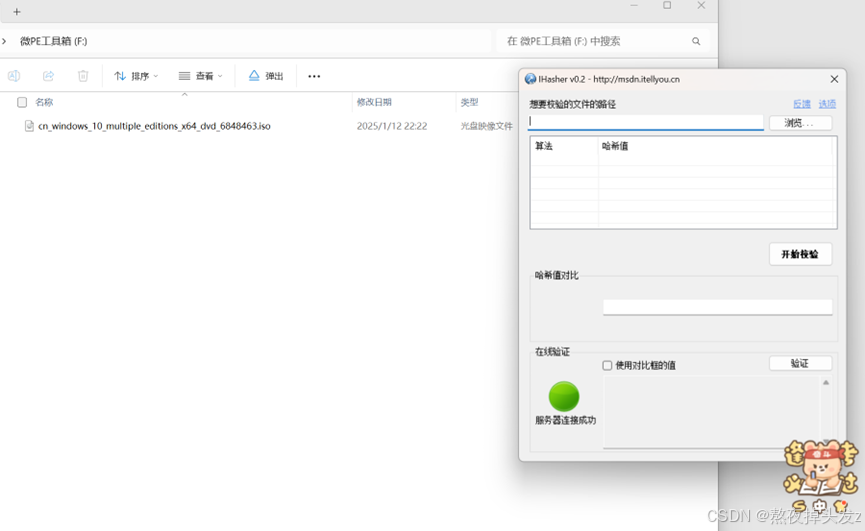Click the green server status indicator
Image resolution: width=865 pixels, height=531 pixels.
[x=564, y=396]
